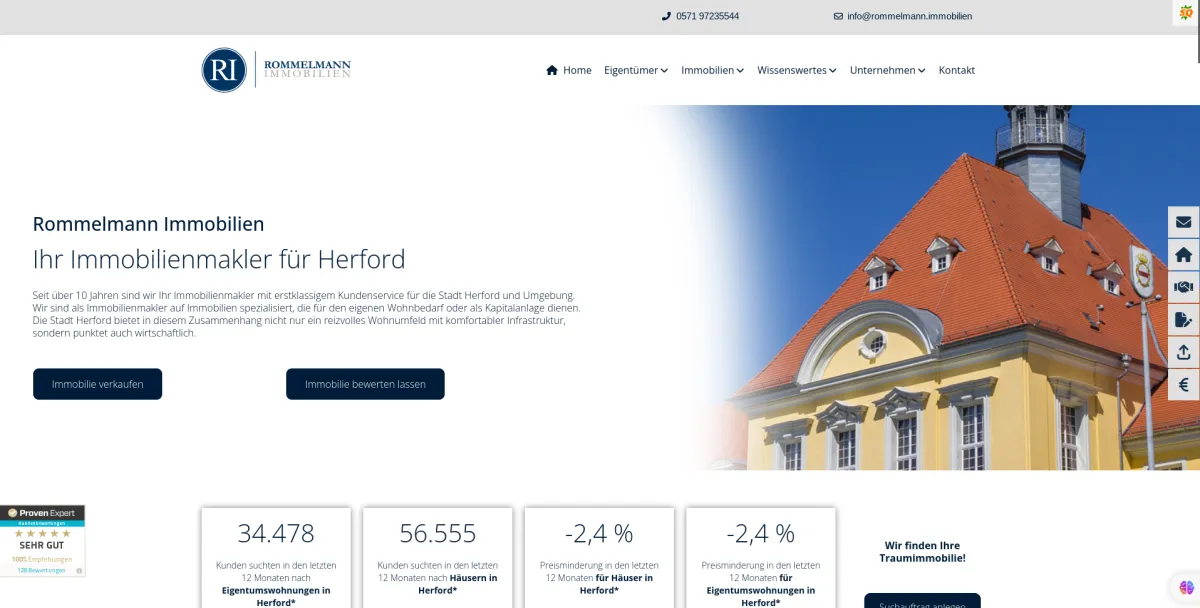Expand the Wissenswertes dropdown menu
Viewport: 1200px width, 608px height.
click(x=797, y=70)
